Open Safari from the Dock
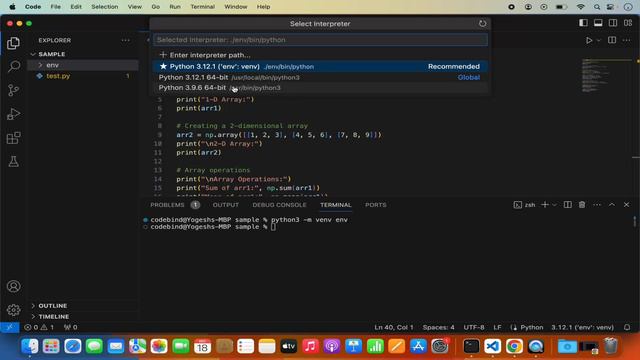This screenshot has height=360, width=640. pos(73,346)
